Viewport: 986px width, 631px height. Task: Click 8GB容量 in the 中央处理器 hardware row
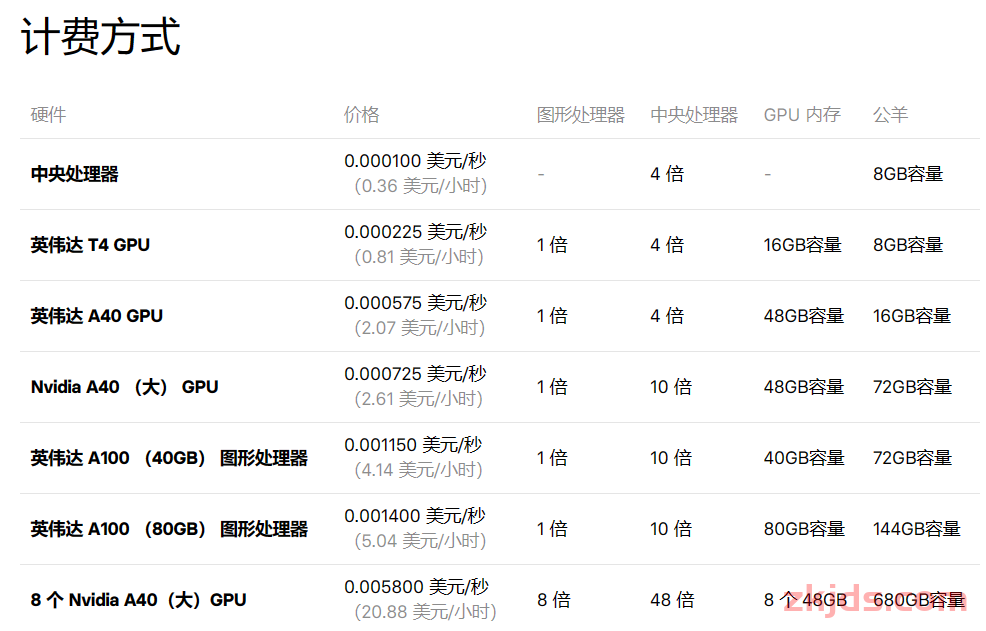pos(908,174)
